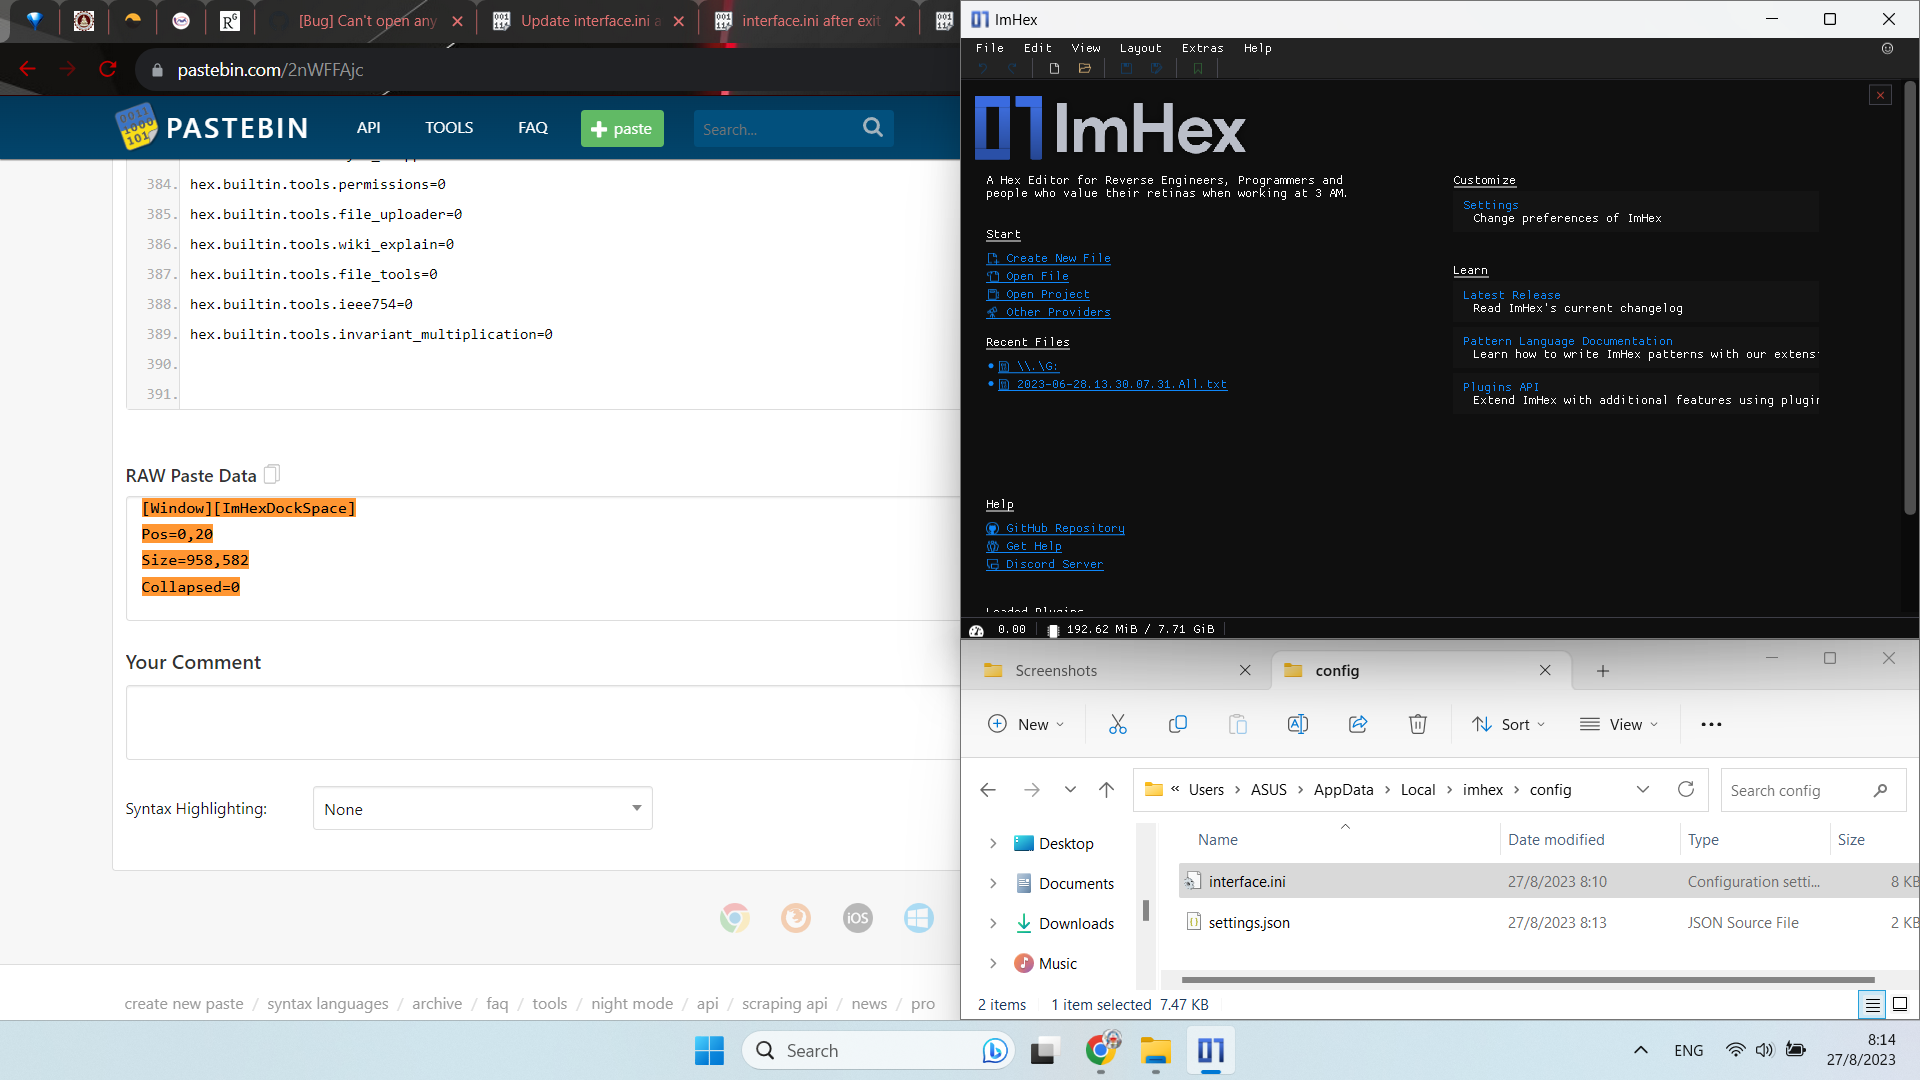Expand Downloads in the Explorer sidebar
The width and height of the screenshot is (1920, 1080).
pyautogui.click(x=993, y=923)
